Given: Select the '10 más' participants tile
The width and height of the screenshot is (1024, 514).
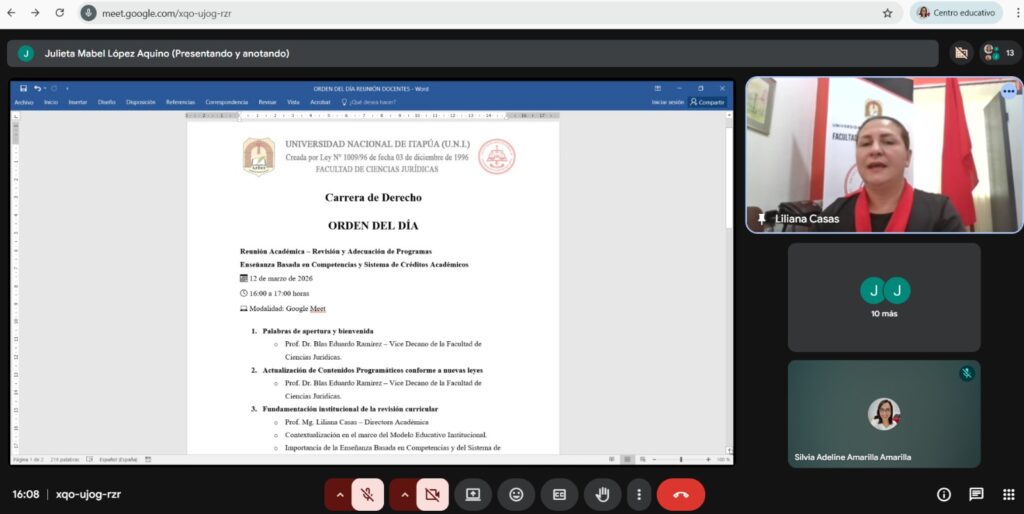Looking at the screenshot, I should tap(884, 297).
